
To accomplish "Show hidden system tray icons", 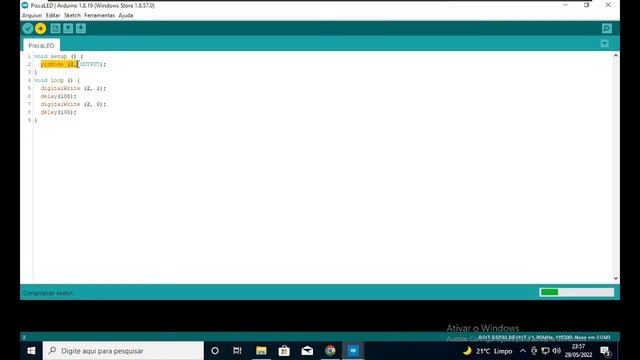I will (x=522, y=351).
